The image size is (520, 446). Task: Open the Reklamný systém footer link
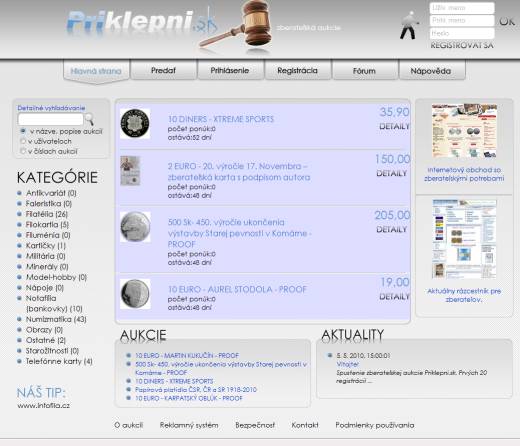tap(189, 425)
